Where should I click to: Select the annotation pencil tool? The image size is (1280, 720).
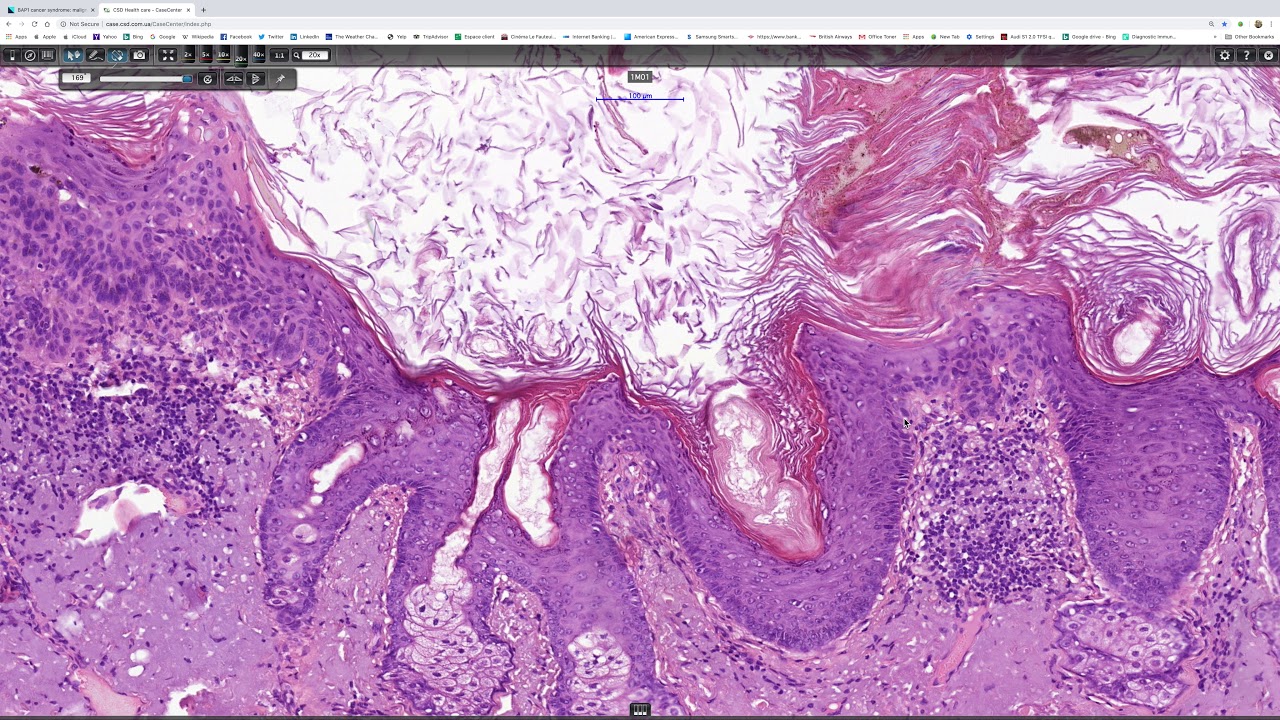point(95,55)
